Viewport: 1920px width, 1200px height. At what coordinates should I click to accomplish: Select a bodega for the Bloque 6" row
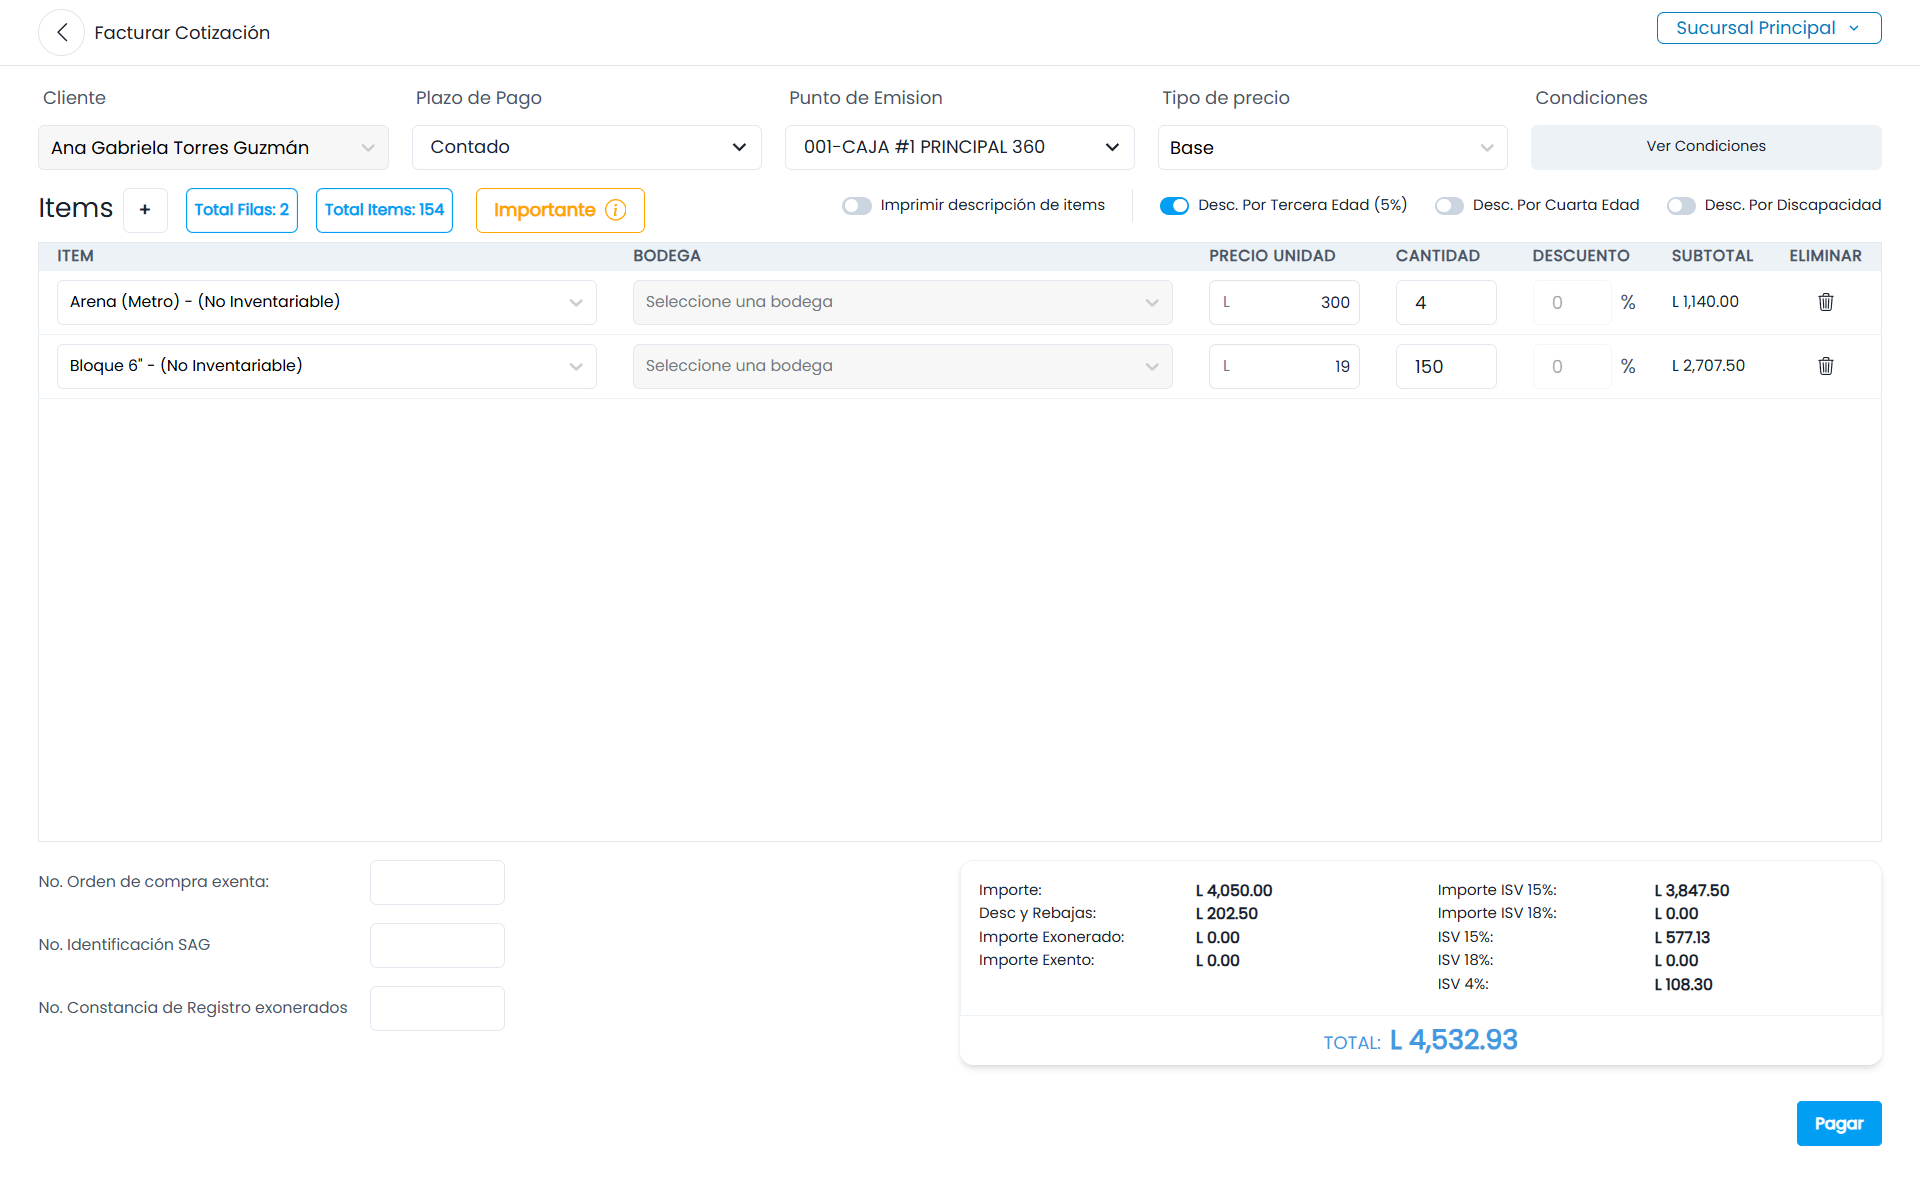point(902,366)
